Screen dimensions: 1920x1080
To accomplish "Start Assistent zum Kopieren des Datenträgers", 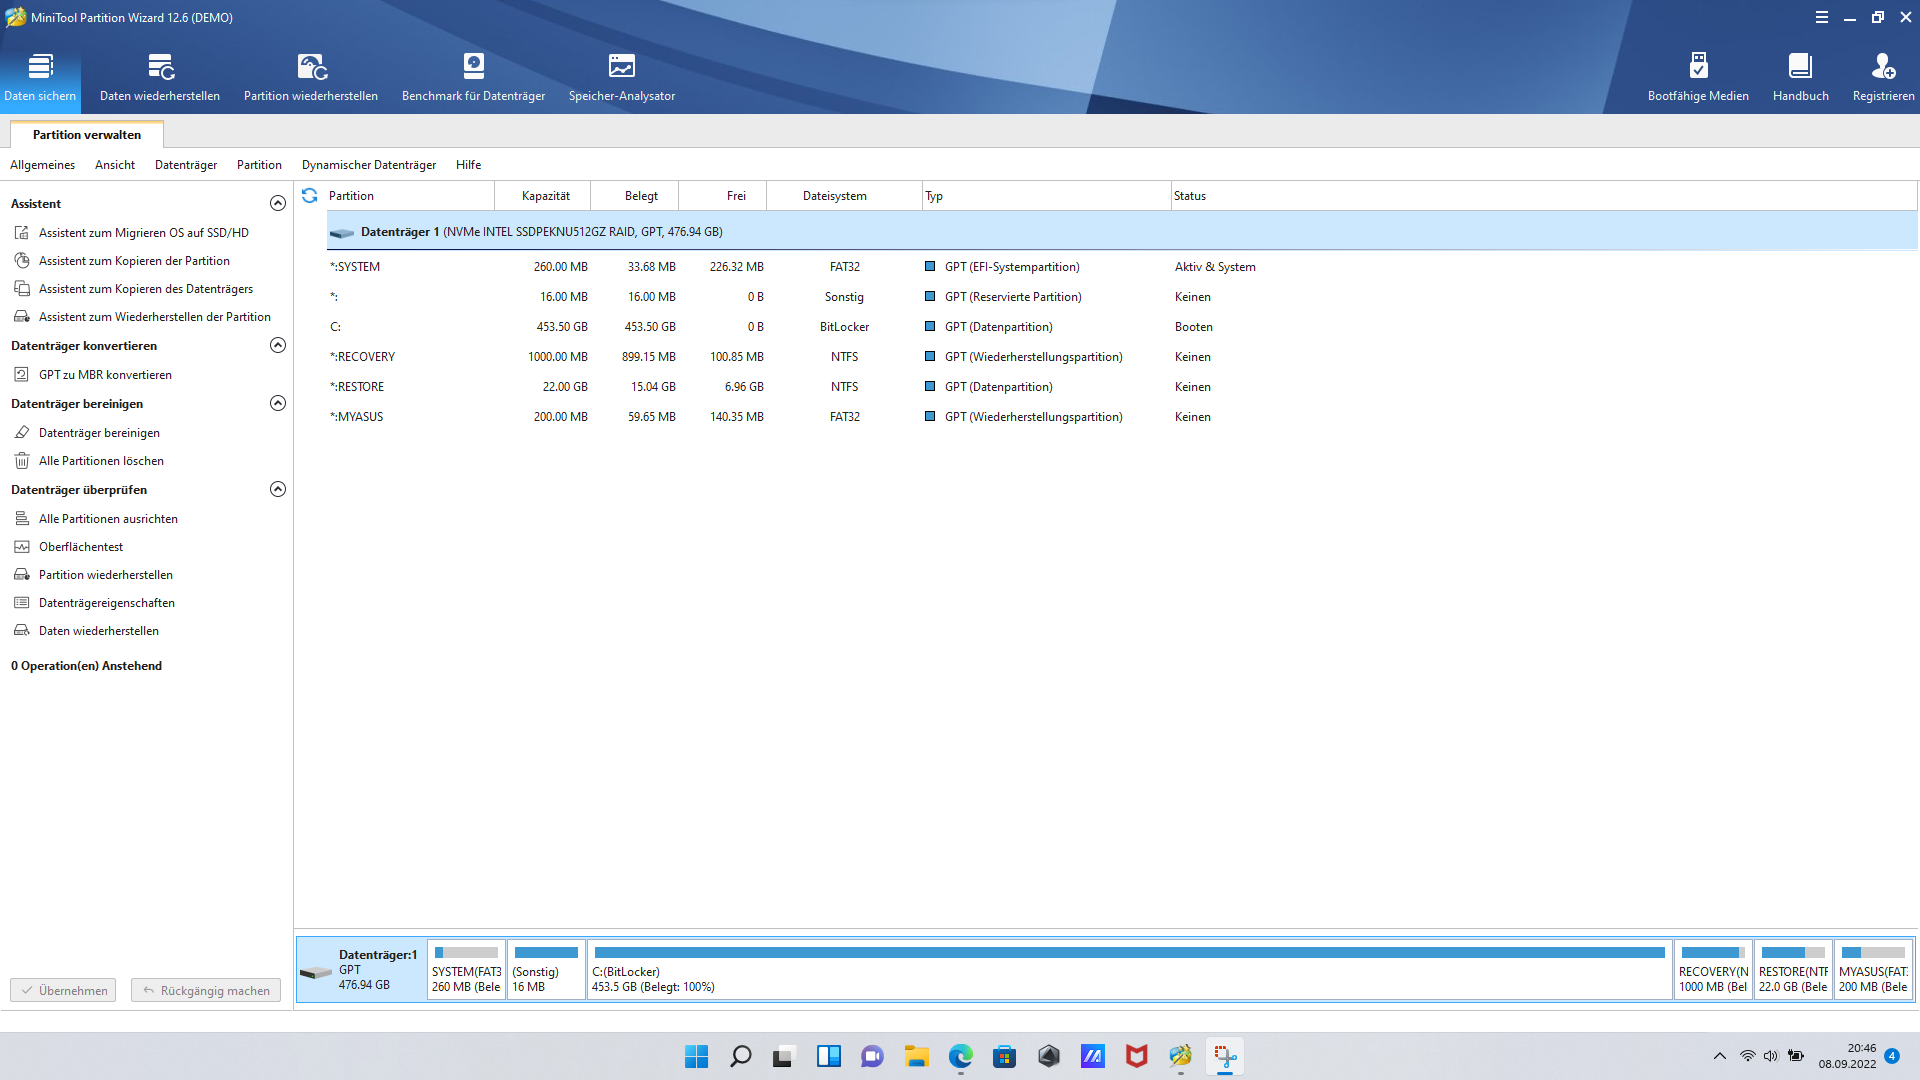I will point(145,288).
